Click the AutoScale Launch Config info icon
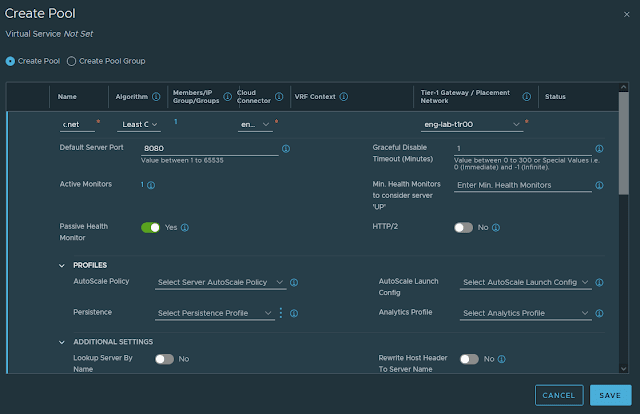This screenshot has height=414, width=640. 599,283
